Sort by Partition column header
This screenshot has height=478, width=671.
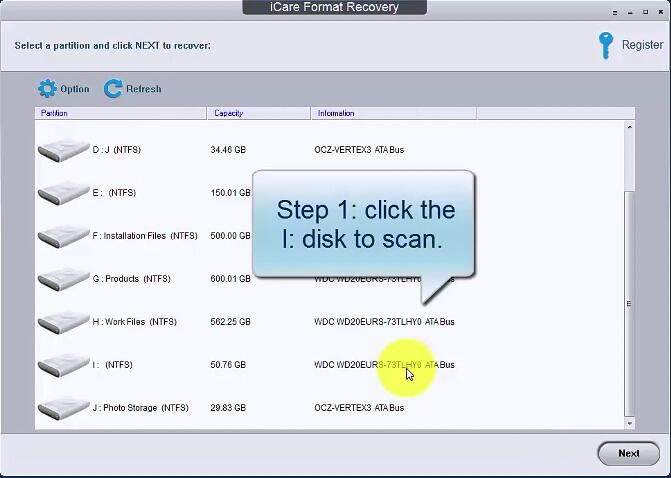(x=120, y=113)
